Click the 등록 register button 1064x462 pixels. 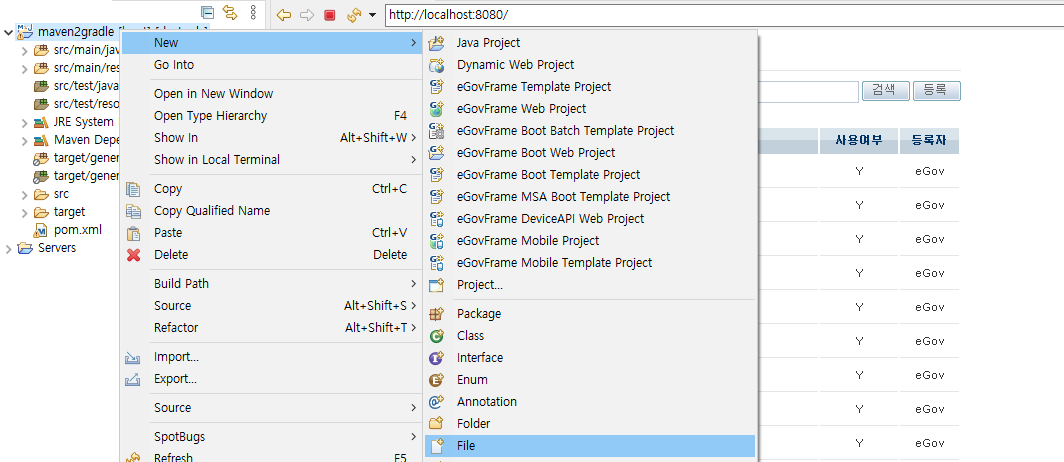point(936,91)
